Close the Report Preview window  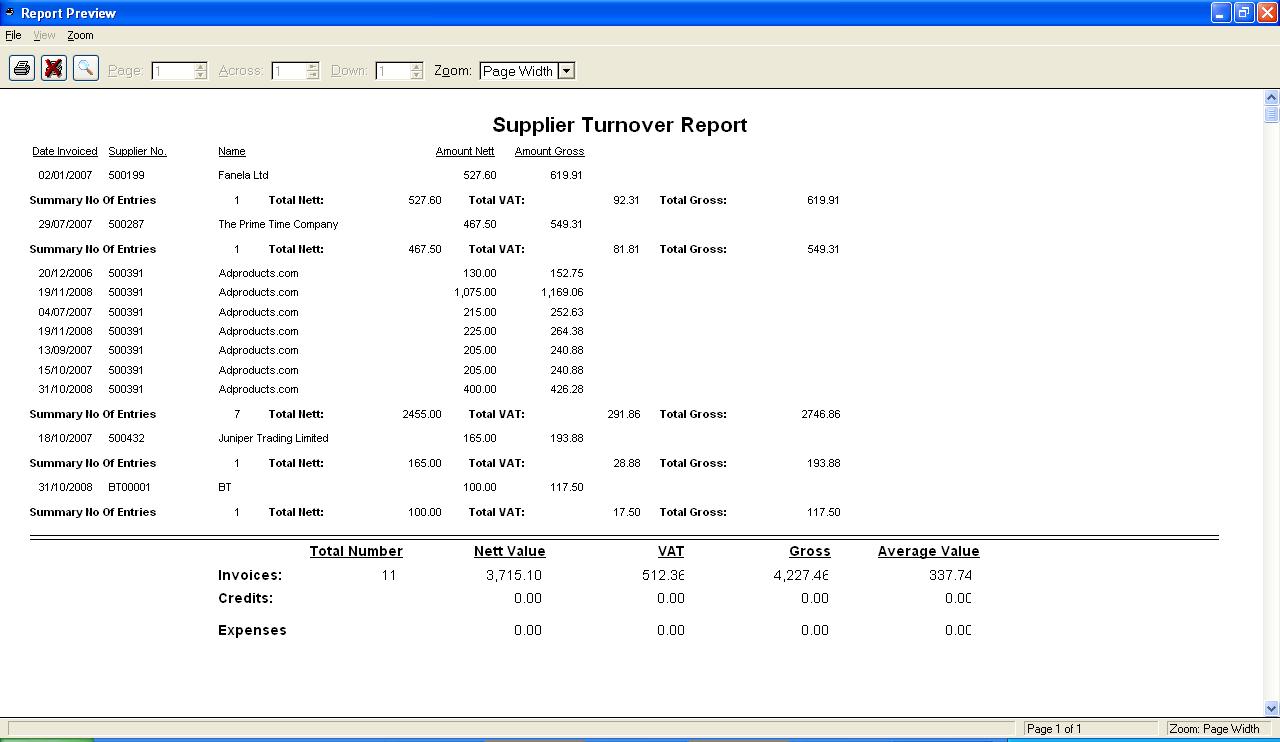point(1267,13)
